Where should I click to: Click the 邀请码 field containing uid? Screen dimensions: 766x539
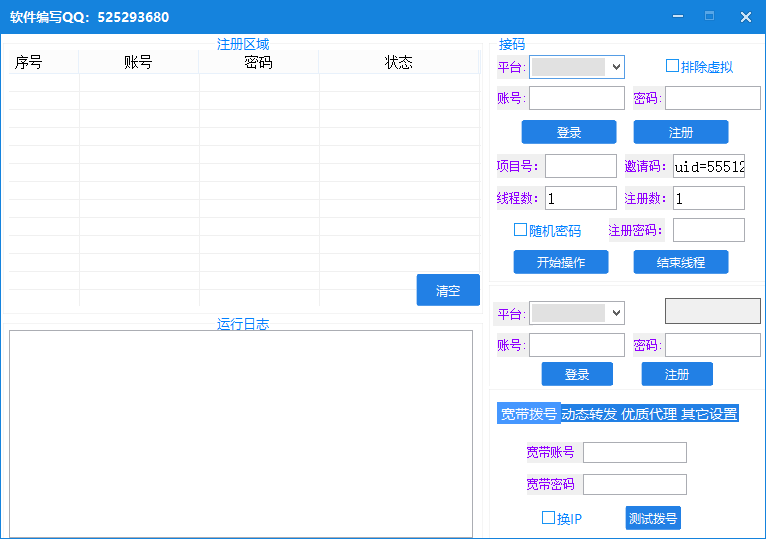point(708,166)
